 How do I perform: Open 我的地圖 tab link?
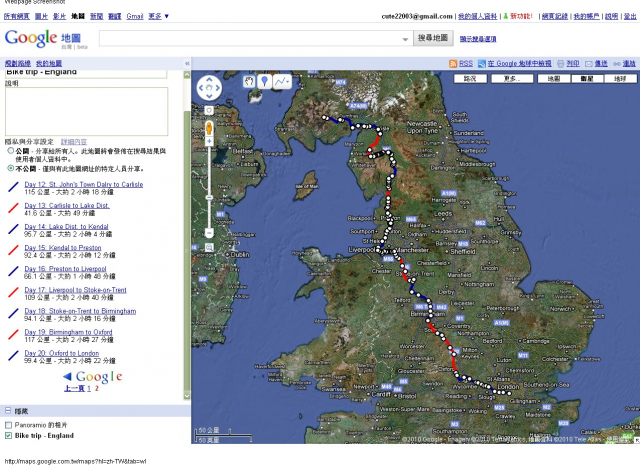(x=49, y=63)
